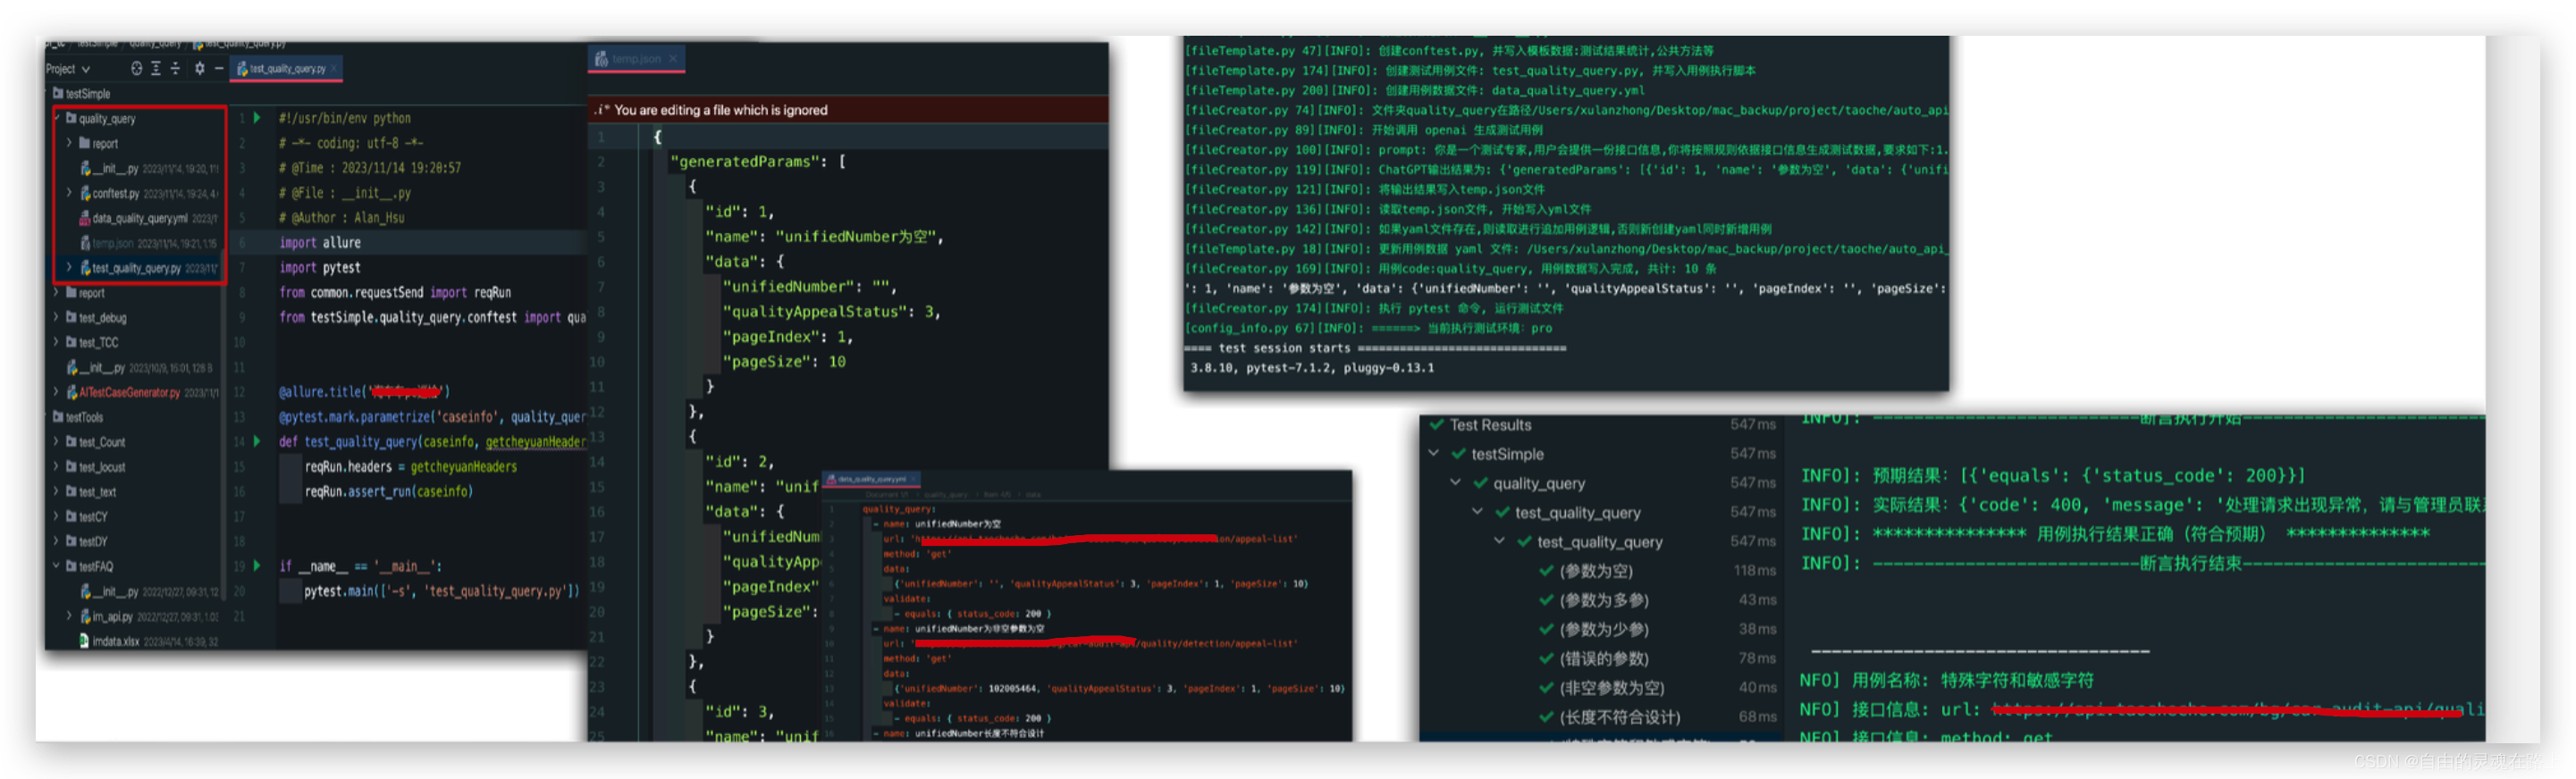Select data_quality_query.yml file
Image resolution: width=2576 pixels, height=779 pixels.
(140, 218)
